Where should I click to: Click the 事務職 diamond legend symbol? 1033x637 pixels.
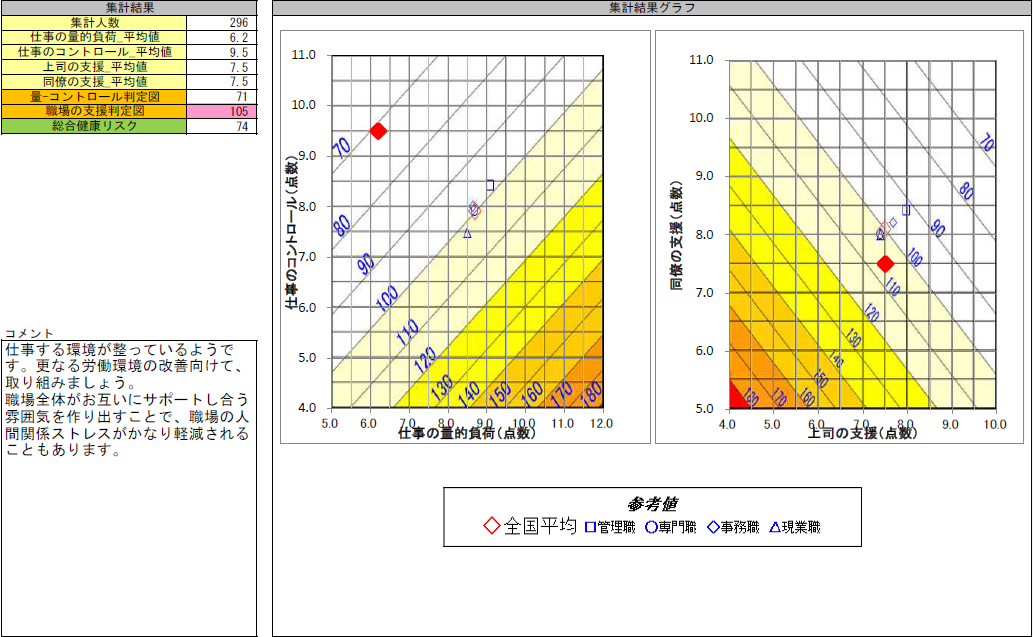click(712, 525)
